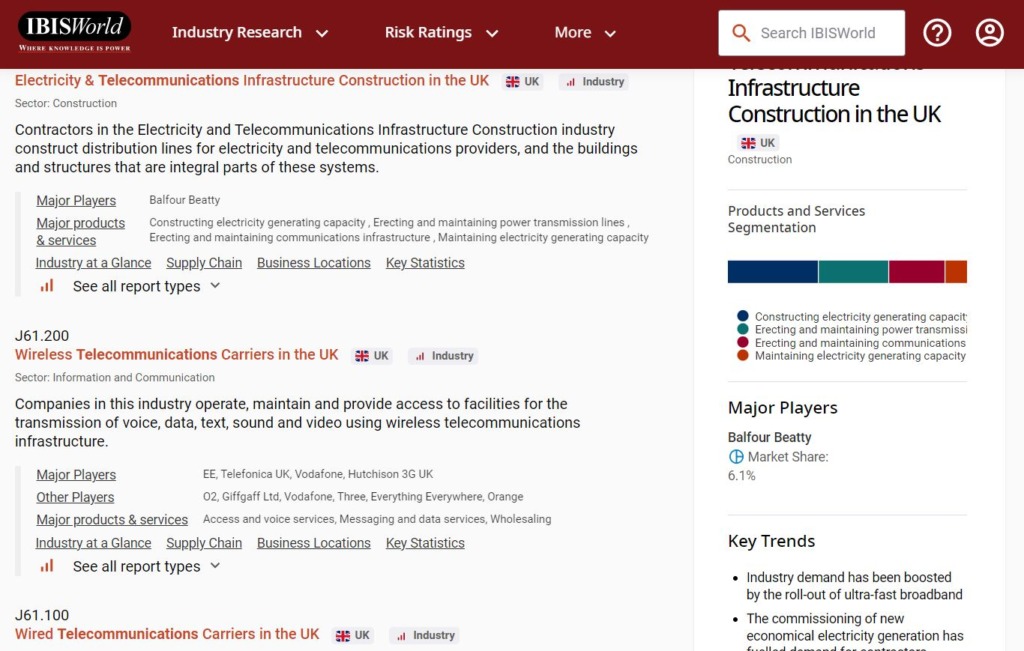This screenshot has height=651, width=1024.
Task: Open the help question mark icon
Action: 937,33
